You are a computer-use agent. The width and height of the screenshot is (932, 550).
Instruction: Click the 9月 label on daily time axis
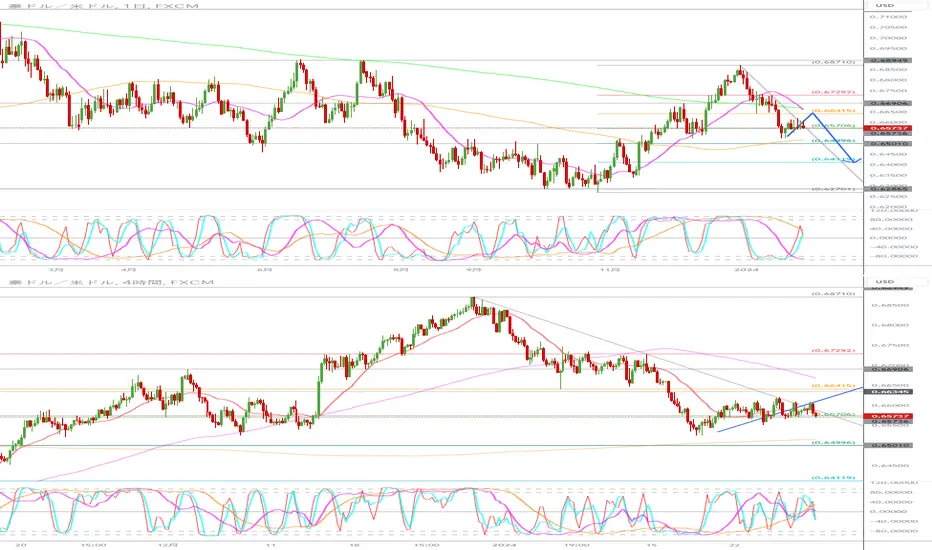[x=473, y=269]
